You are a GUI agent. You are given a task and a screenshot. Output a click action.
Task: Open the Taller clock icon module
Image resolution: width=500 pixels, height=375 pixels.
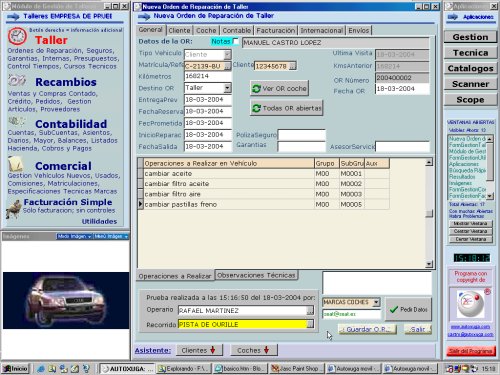(x=17, y=36)
